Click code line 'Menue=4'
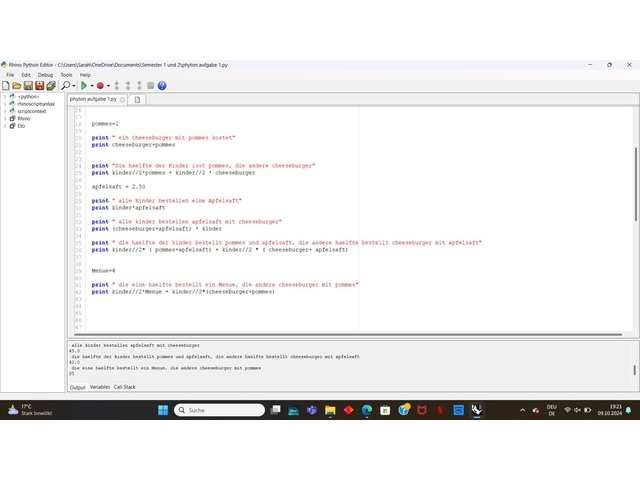 coord(103,271)
